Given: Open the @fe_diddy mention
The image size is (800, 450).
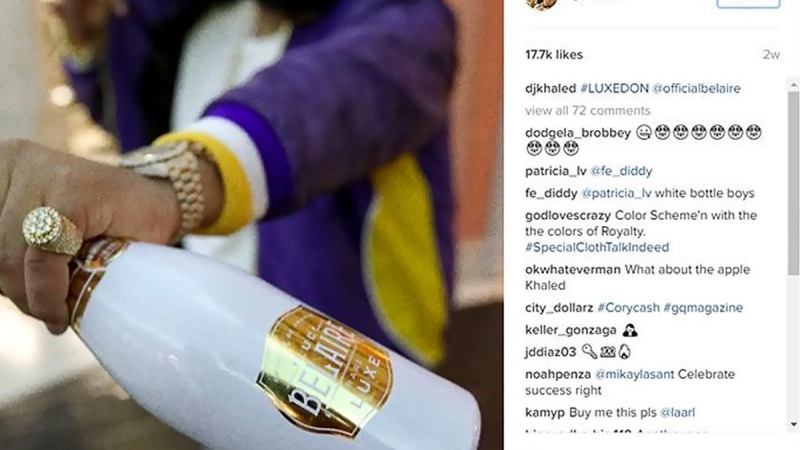Looking at the screenshot, I should [x=621, y=171].
